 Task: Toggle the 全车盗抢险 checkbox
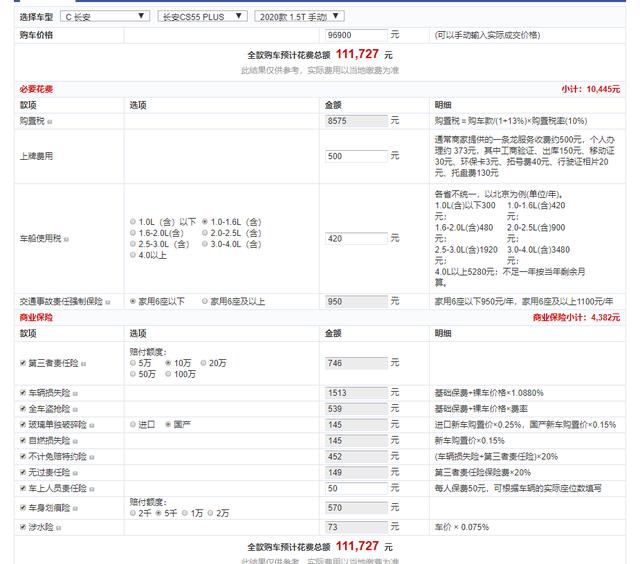click(x=23, y=409)
